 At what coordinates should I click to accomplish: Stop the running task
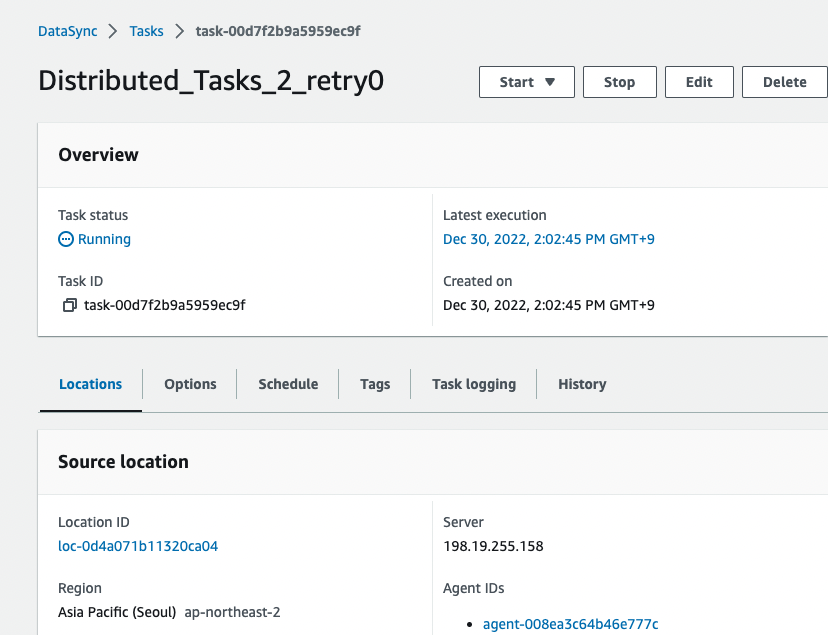pyautogui.click(x=619, y=82)
